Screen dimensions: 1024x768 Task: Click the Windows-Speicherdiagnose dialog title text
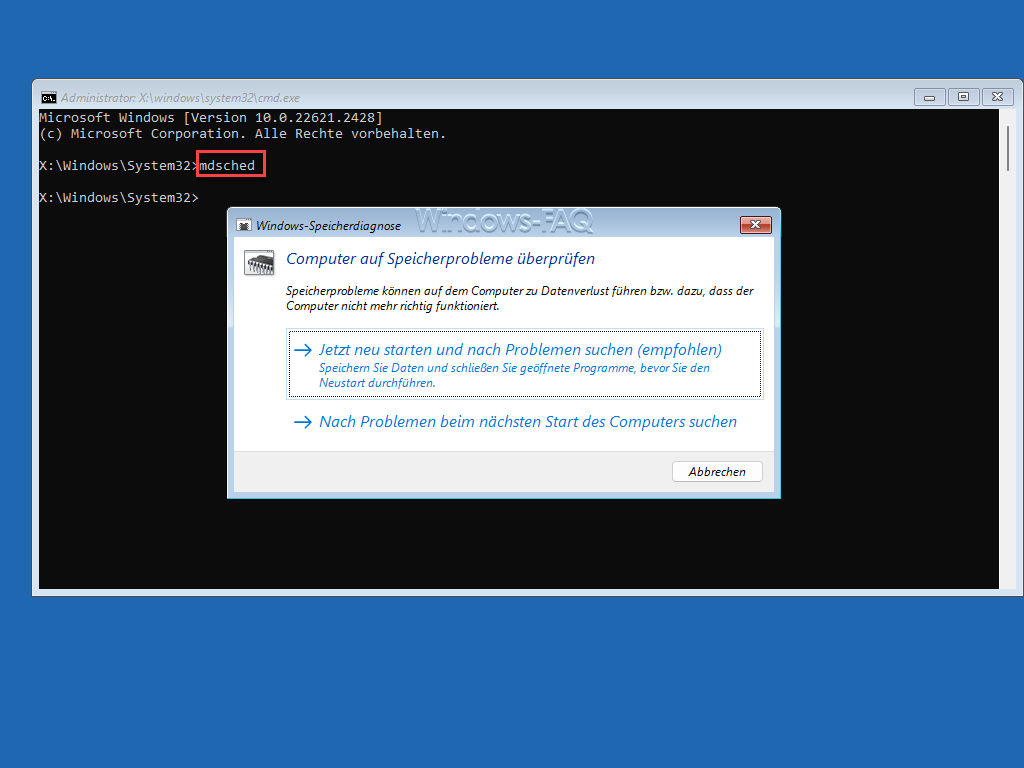[328, 226]
